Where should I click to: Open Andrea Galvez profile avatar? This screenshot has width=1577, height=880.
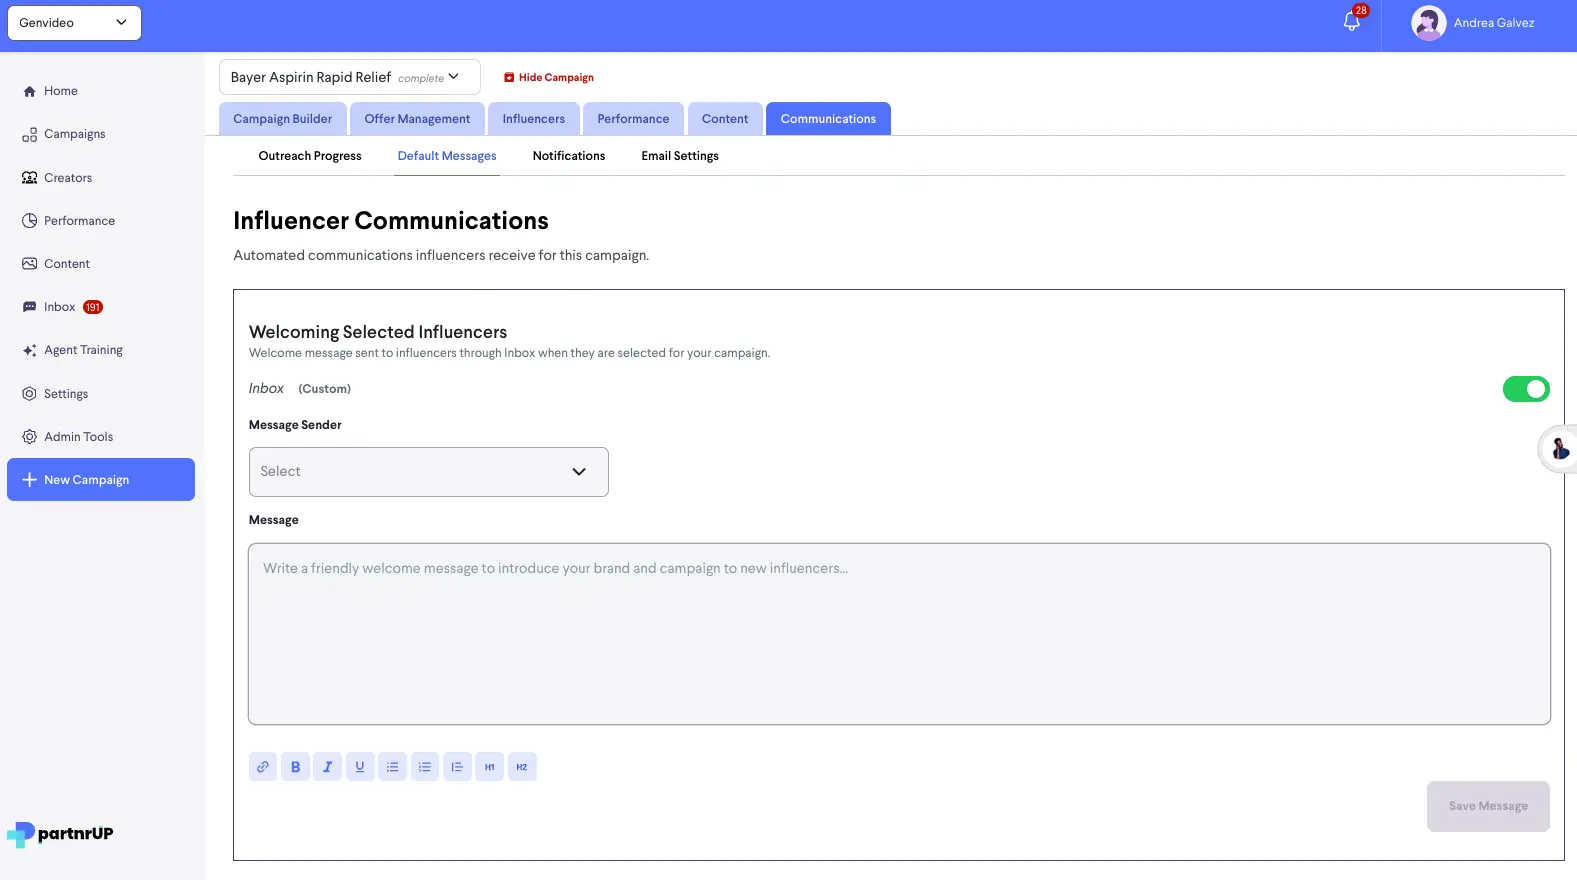[x=1428, y=23]
